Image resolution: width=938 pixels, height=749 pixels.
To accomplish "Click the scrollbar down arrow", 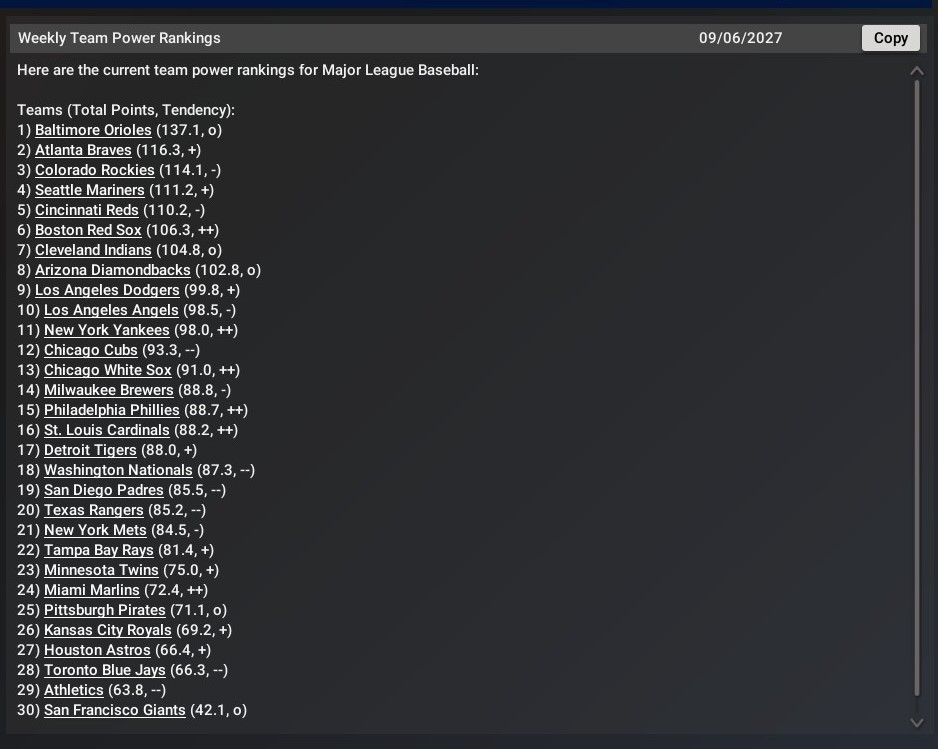I will [916, 722].
